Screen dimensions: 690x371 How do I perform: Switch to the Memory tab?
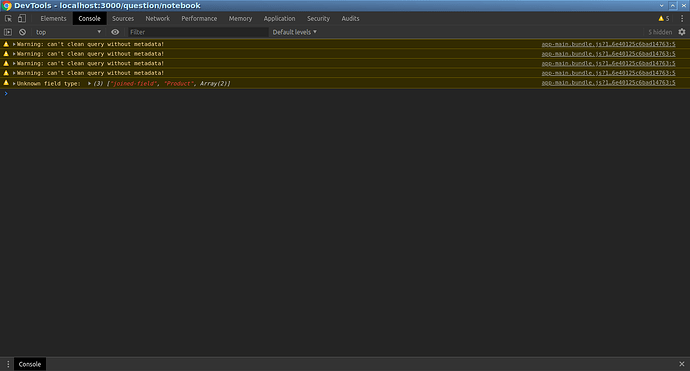pyautogui.click(x=240, y=18)
